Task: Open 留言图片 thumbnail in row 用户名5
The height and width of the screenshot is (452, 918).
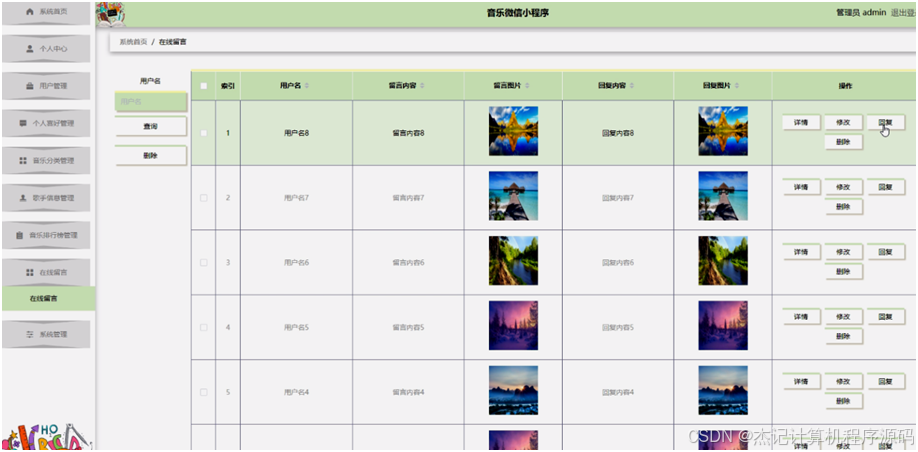Action: click(513, 326)
